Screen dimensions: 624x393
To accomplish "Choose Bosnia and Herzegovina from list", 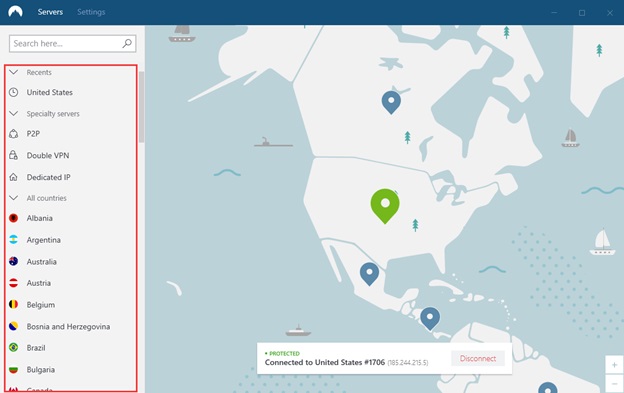I will (x=68, y=327).
